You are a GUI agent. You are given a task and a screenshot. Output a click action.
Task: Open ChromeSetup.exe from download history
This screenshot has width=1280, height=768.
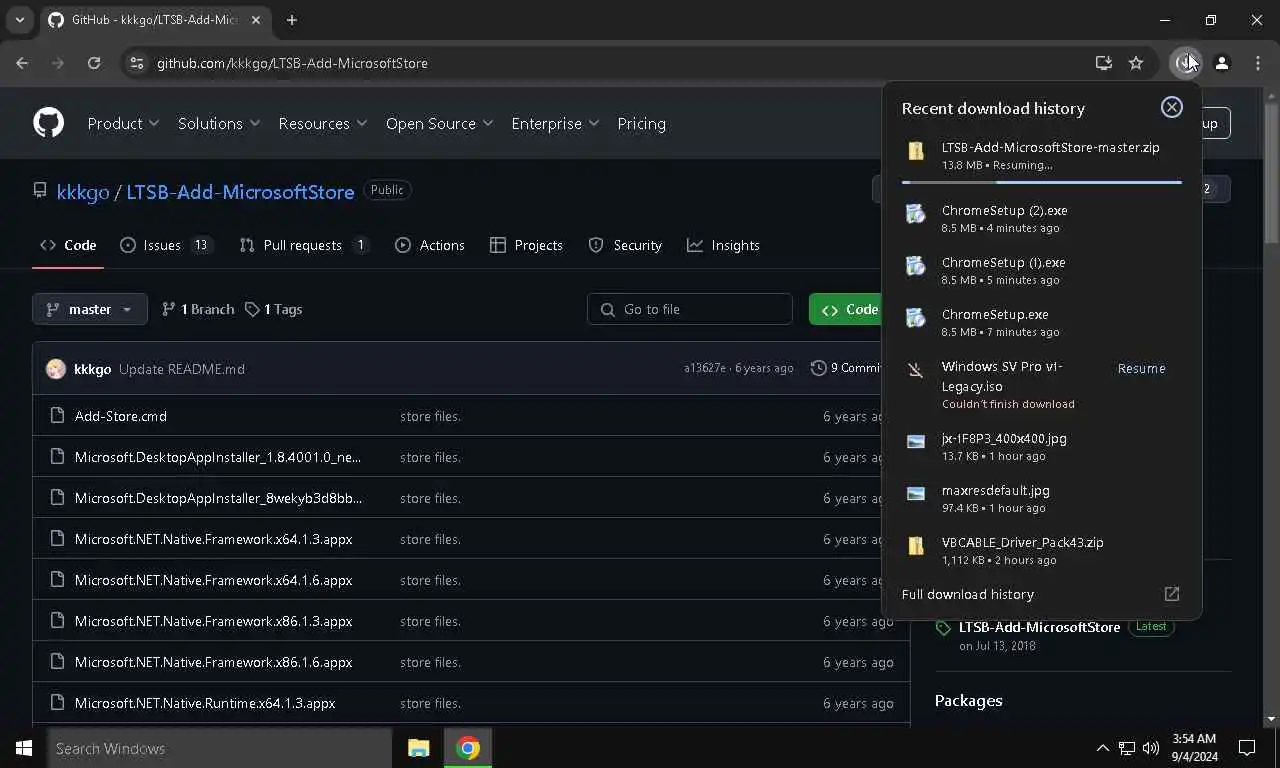tap(1042, 323)
